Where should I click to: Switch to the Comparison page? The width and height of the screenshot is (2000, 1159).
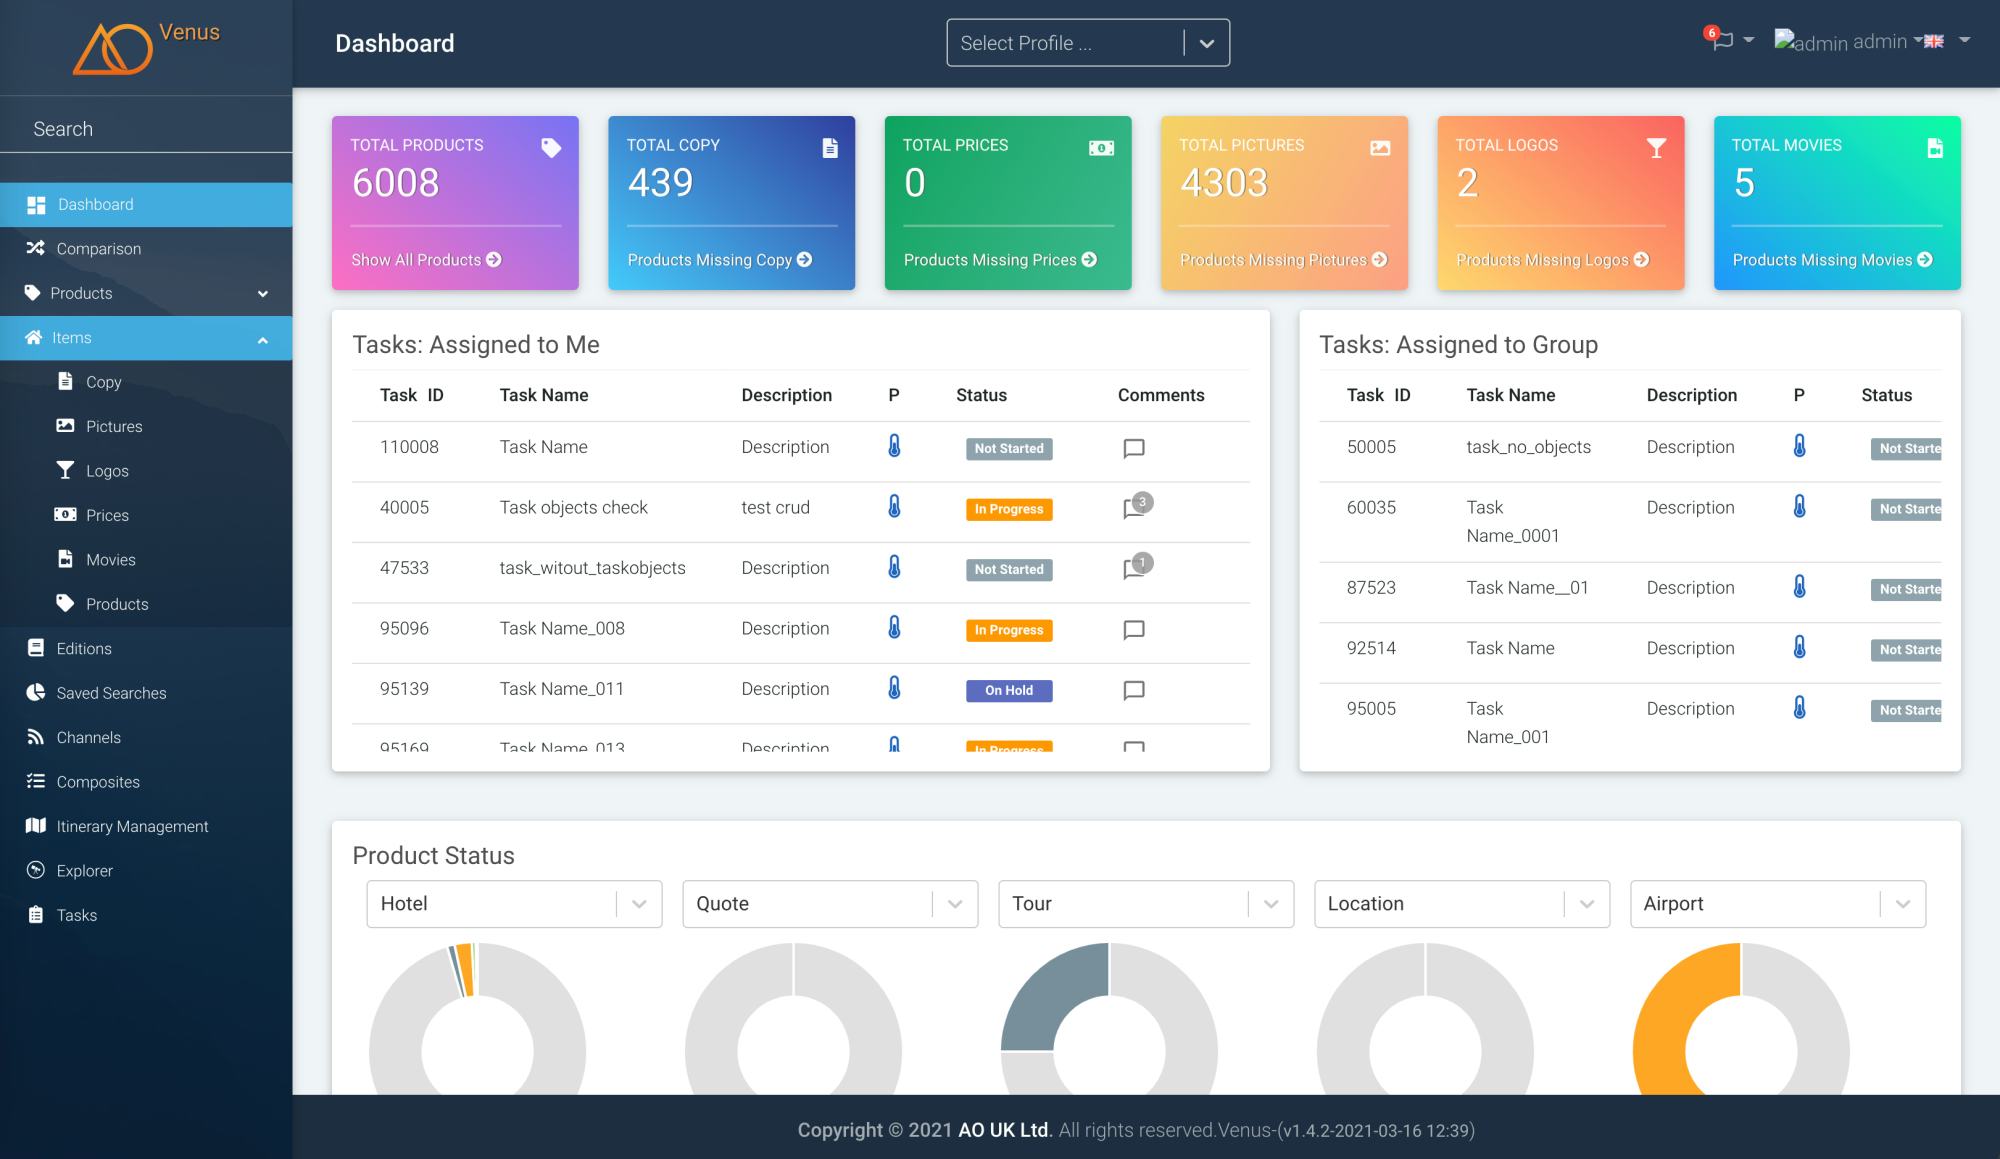(97, 248)
